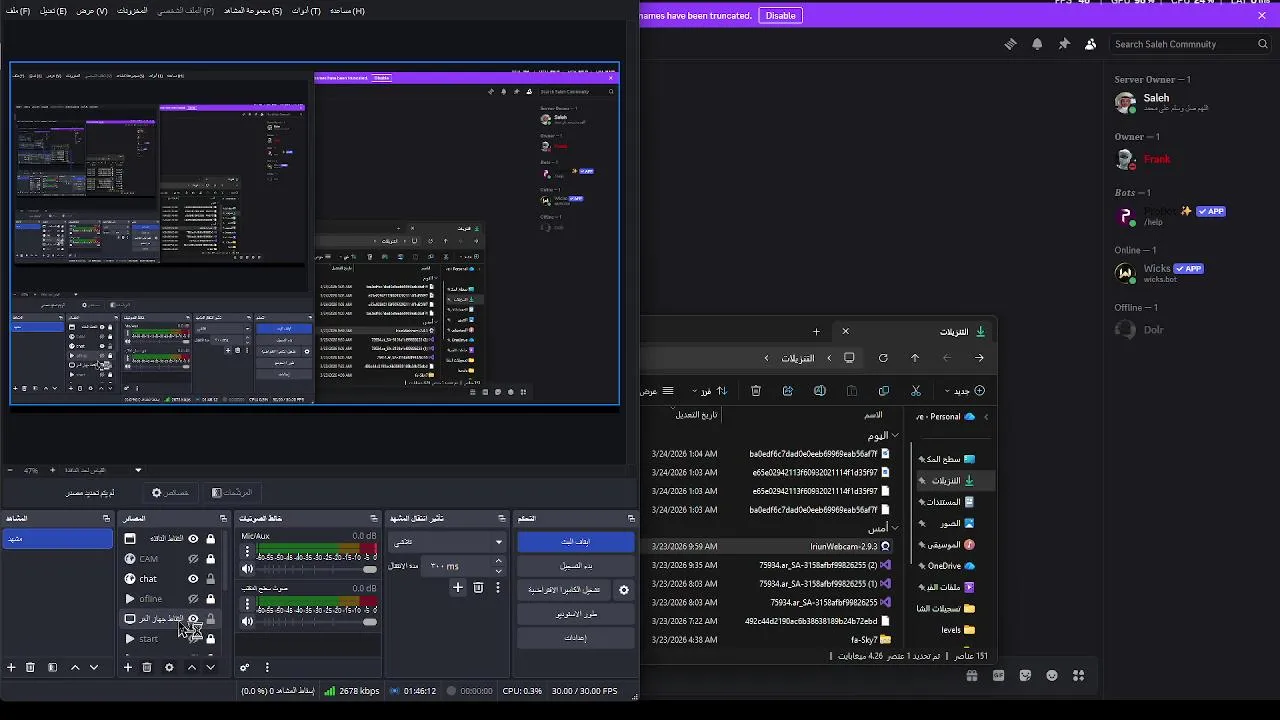Open audio mixer footer three-dot menu
The width and height of the screenshot is (1280, 720).
pos(267,667)
